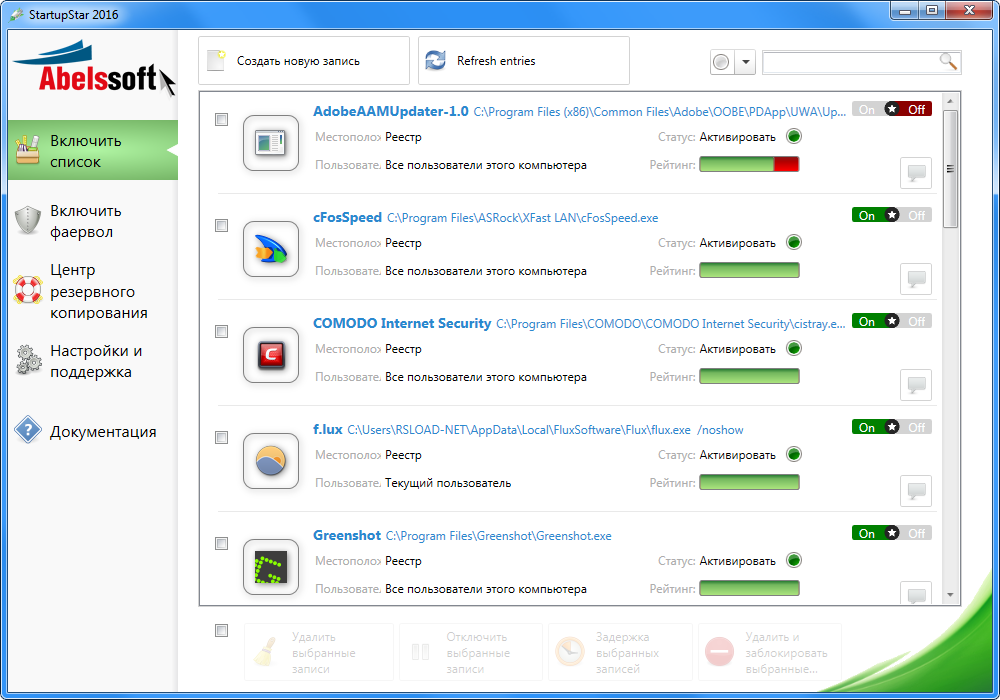1000x700 pixels.
Task: Tick the checkbox for Greenshot
Action: coord(221,543)
